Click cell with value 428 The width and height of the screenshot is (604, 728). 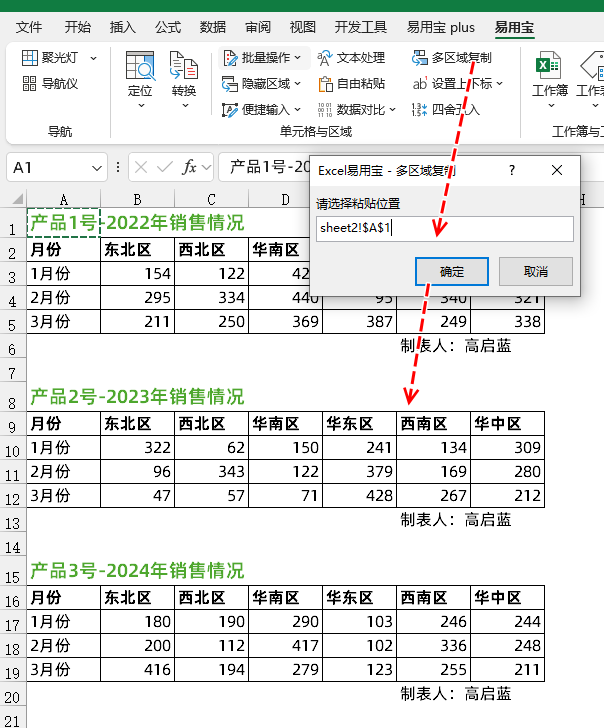[359, 495]
